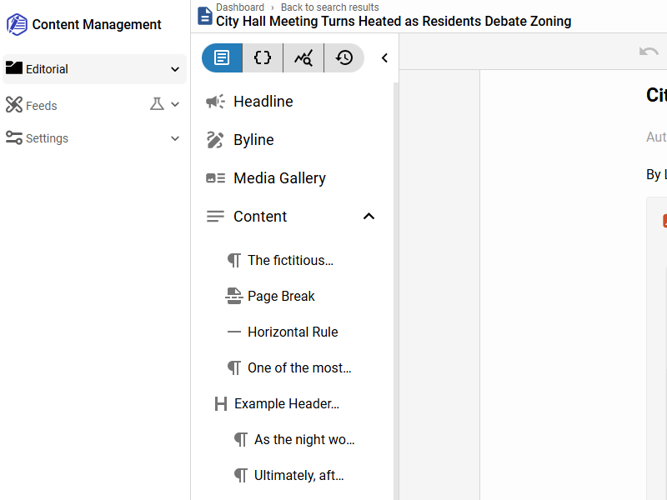Screen dimensions: 667x500
Task: Click the beaker icon next to Feeds
Action: 157,104
